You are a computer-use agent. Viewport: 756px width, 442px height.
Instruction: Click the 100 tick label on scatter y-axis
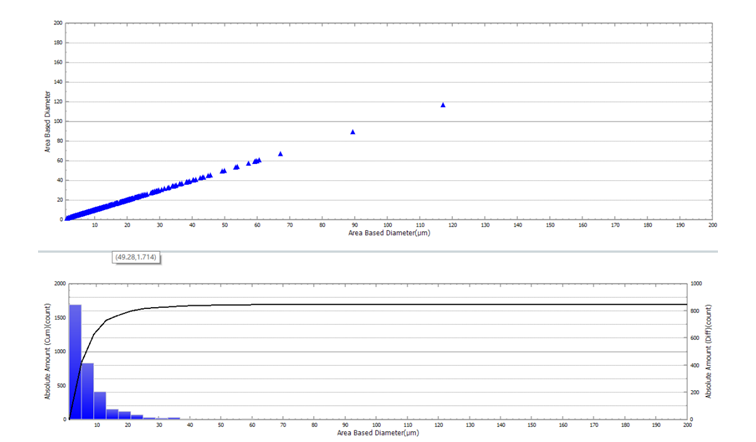(x=57, y=121)
